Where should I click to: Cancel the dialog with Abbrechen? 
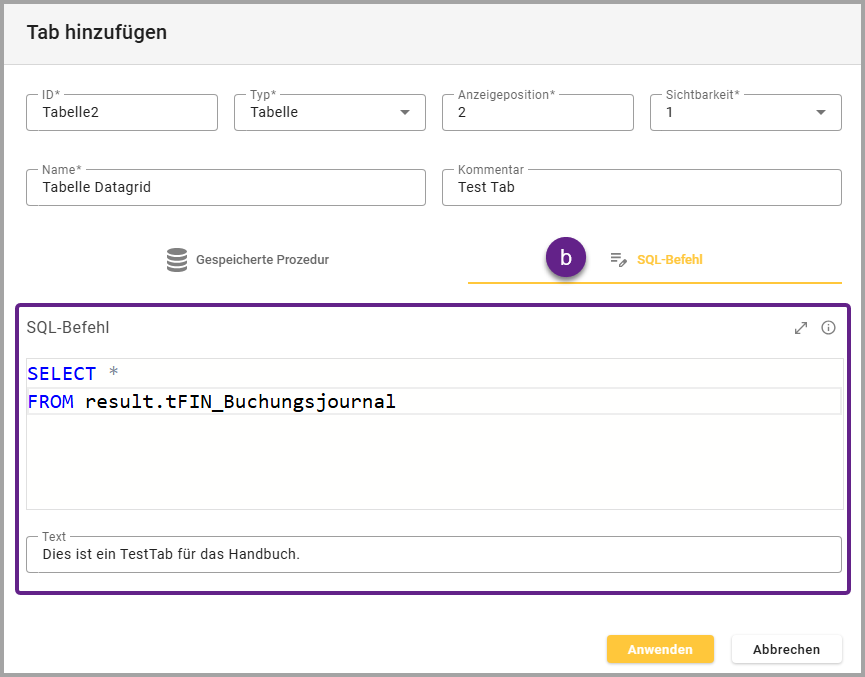point(786,649)
